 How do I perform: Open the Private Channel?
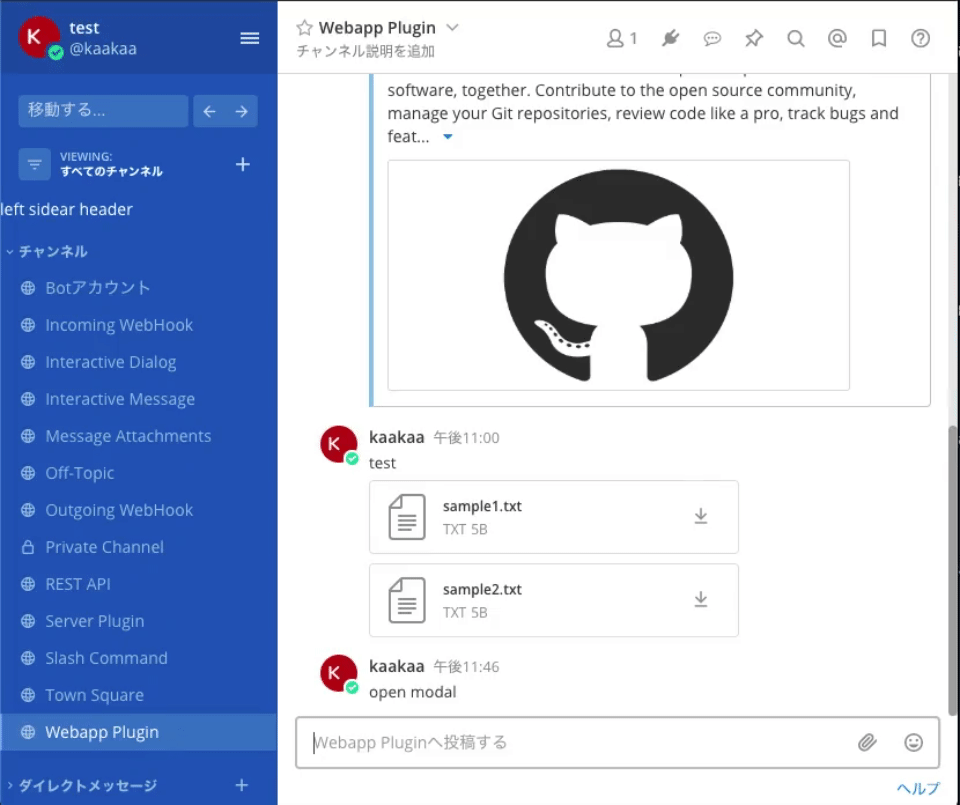pyautogui.click(x=138, y=547)
